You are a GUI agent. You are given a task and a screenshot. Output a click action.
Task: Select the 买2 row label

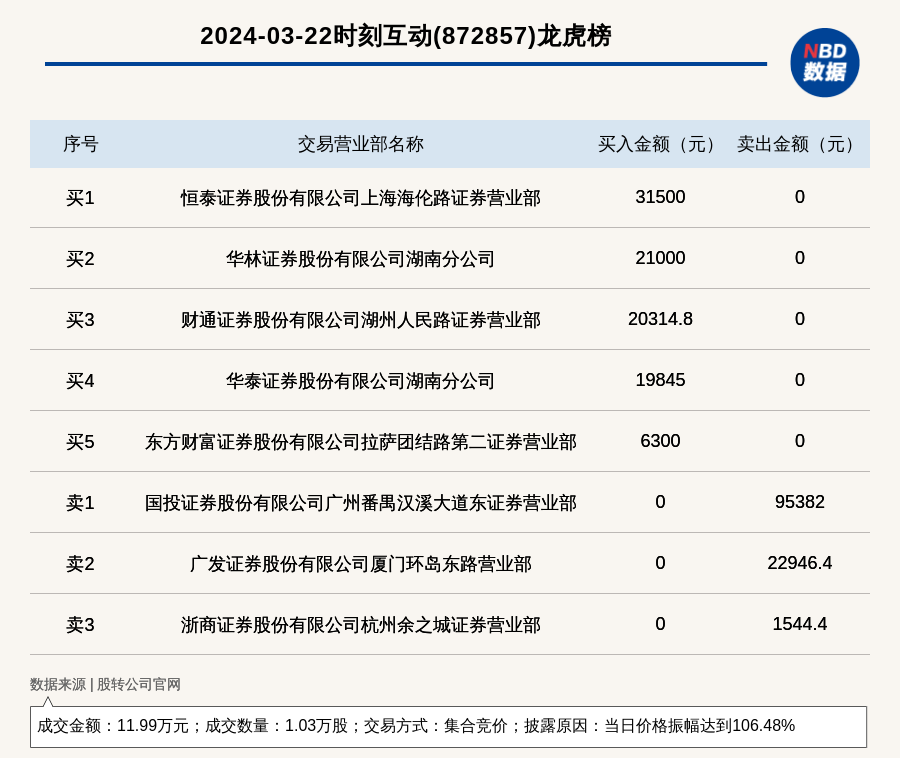tap(80, 259)
